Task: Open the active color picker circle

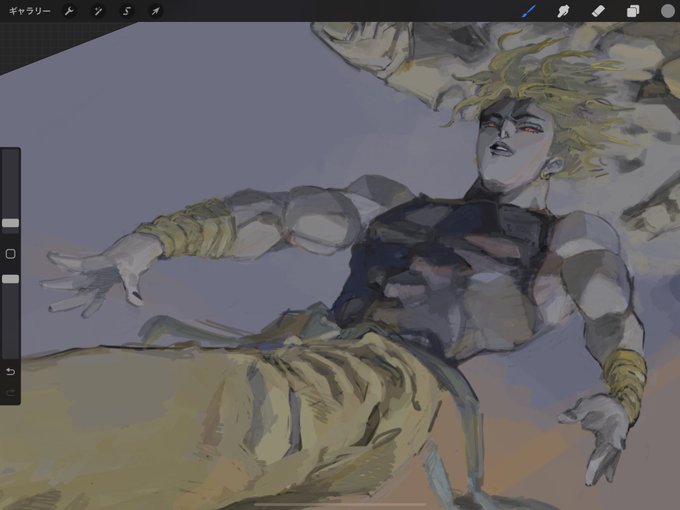Action: pyautogui.click(x=667, y=11)
